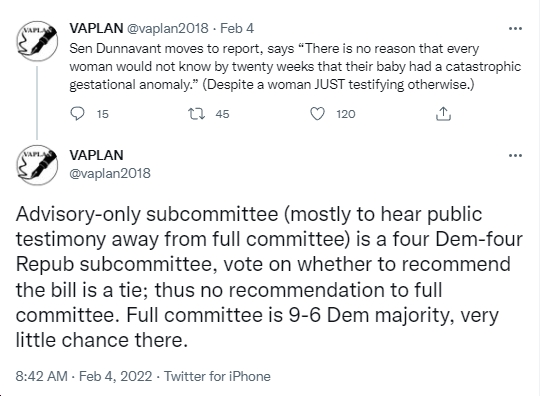Open @vaplan2018 handle under main tweet name
This screenshot has height=396, width=551.
tap(110, 173)
